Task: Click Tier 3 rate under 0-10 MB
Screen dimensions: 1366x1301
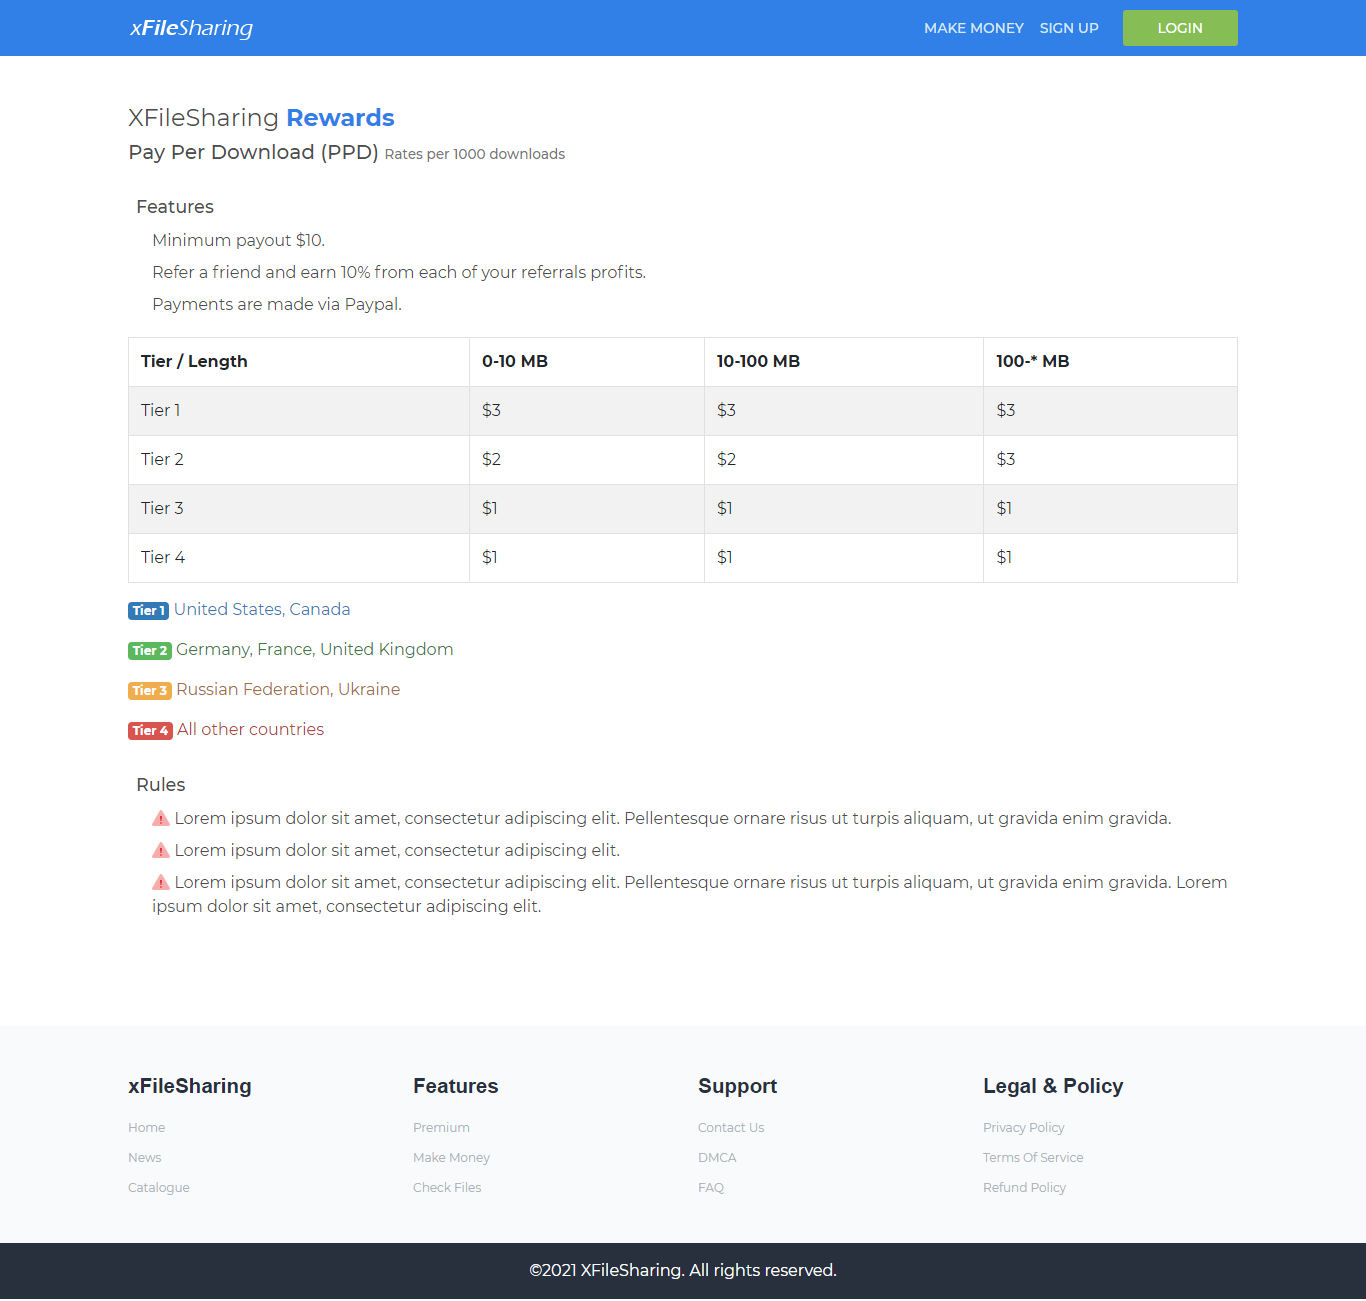Action: coord(490,508)
